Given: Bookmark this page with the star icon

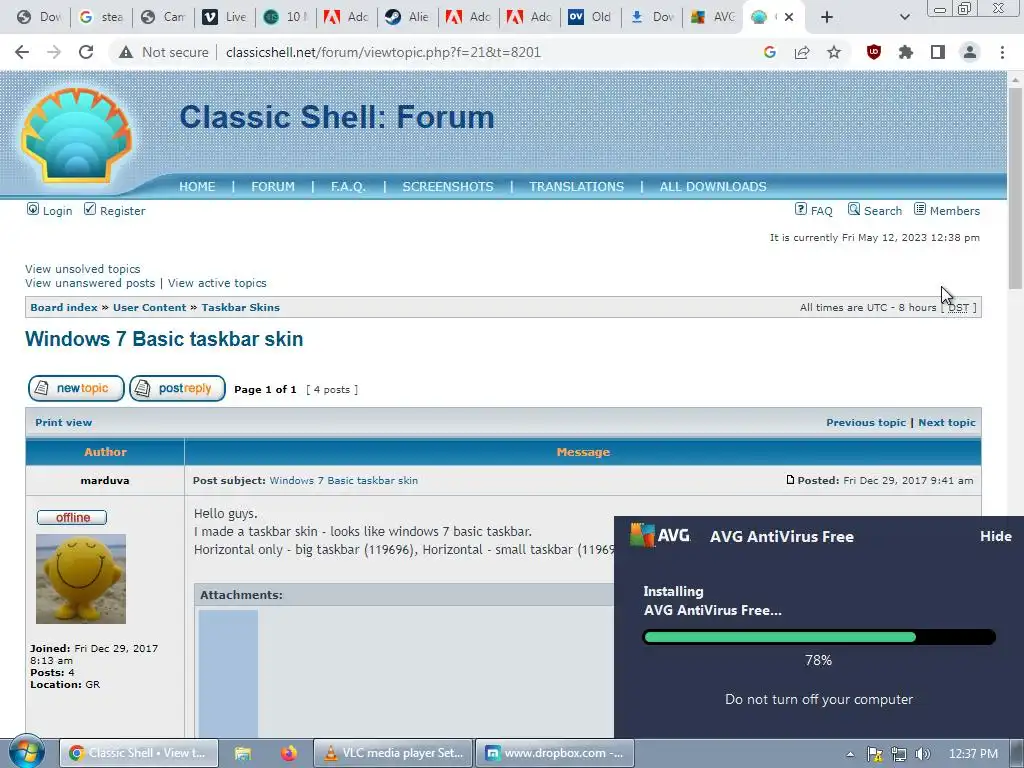Looking at the screenshot, I should pos(834,52).
